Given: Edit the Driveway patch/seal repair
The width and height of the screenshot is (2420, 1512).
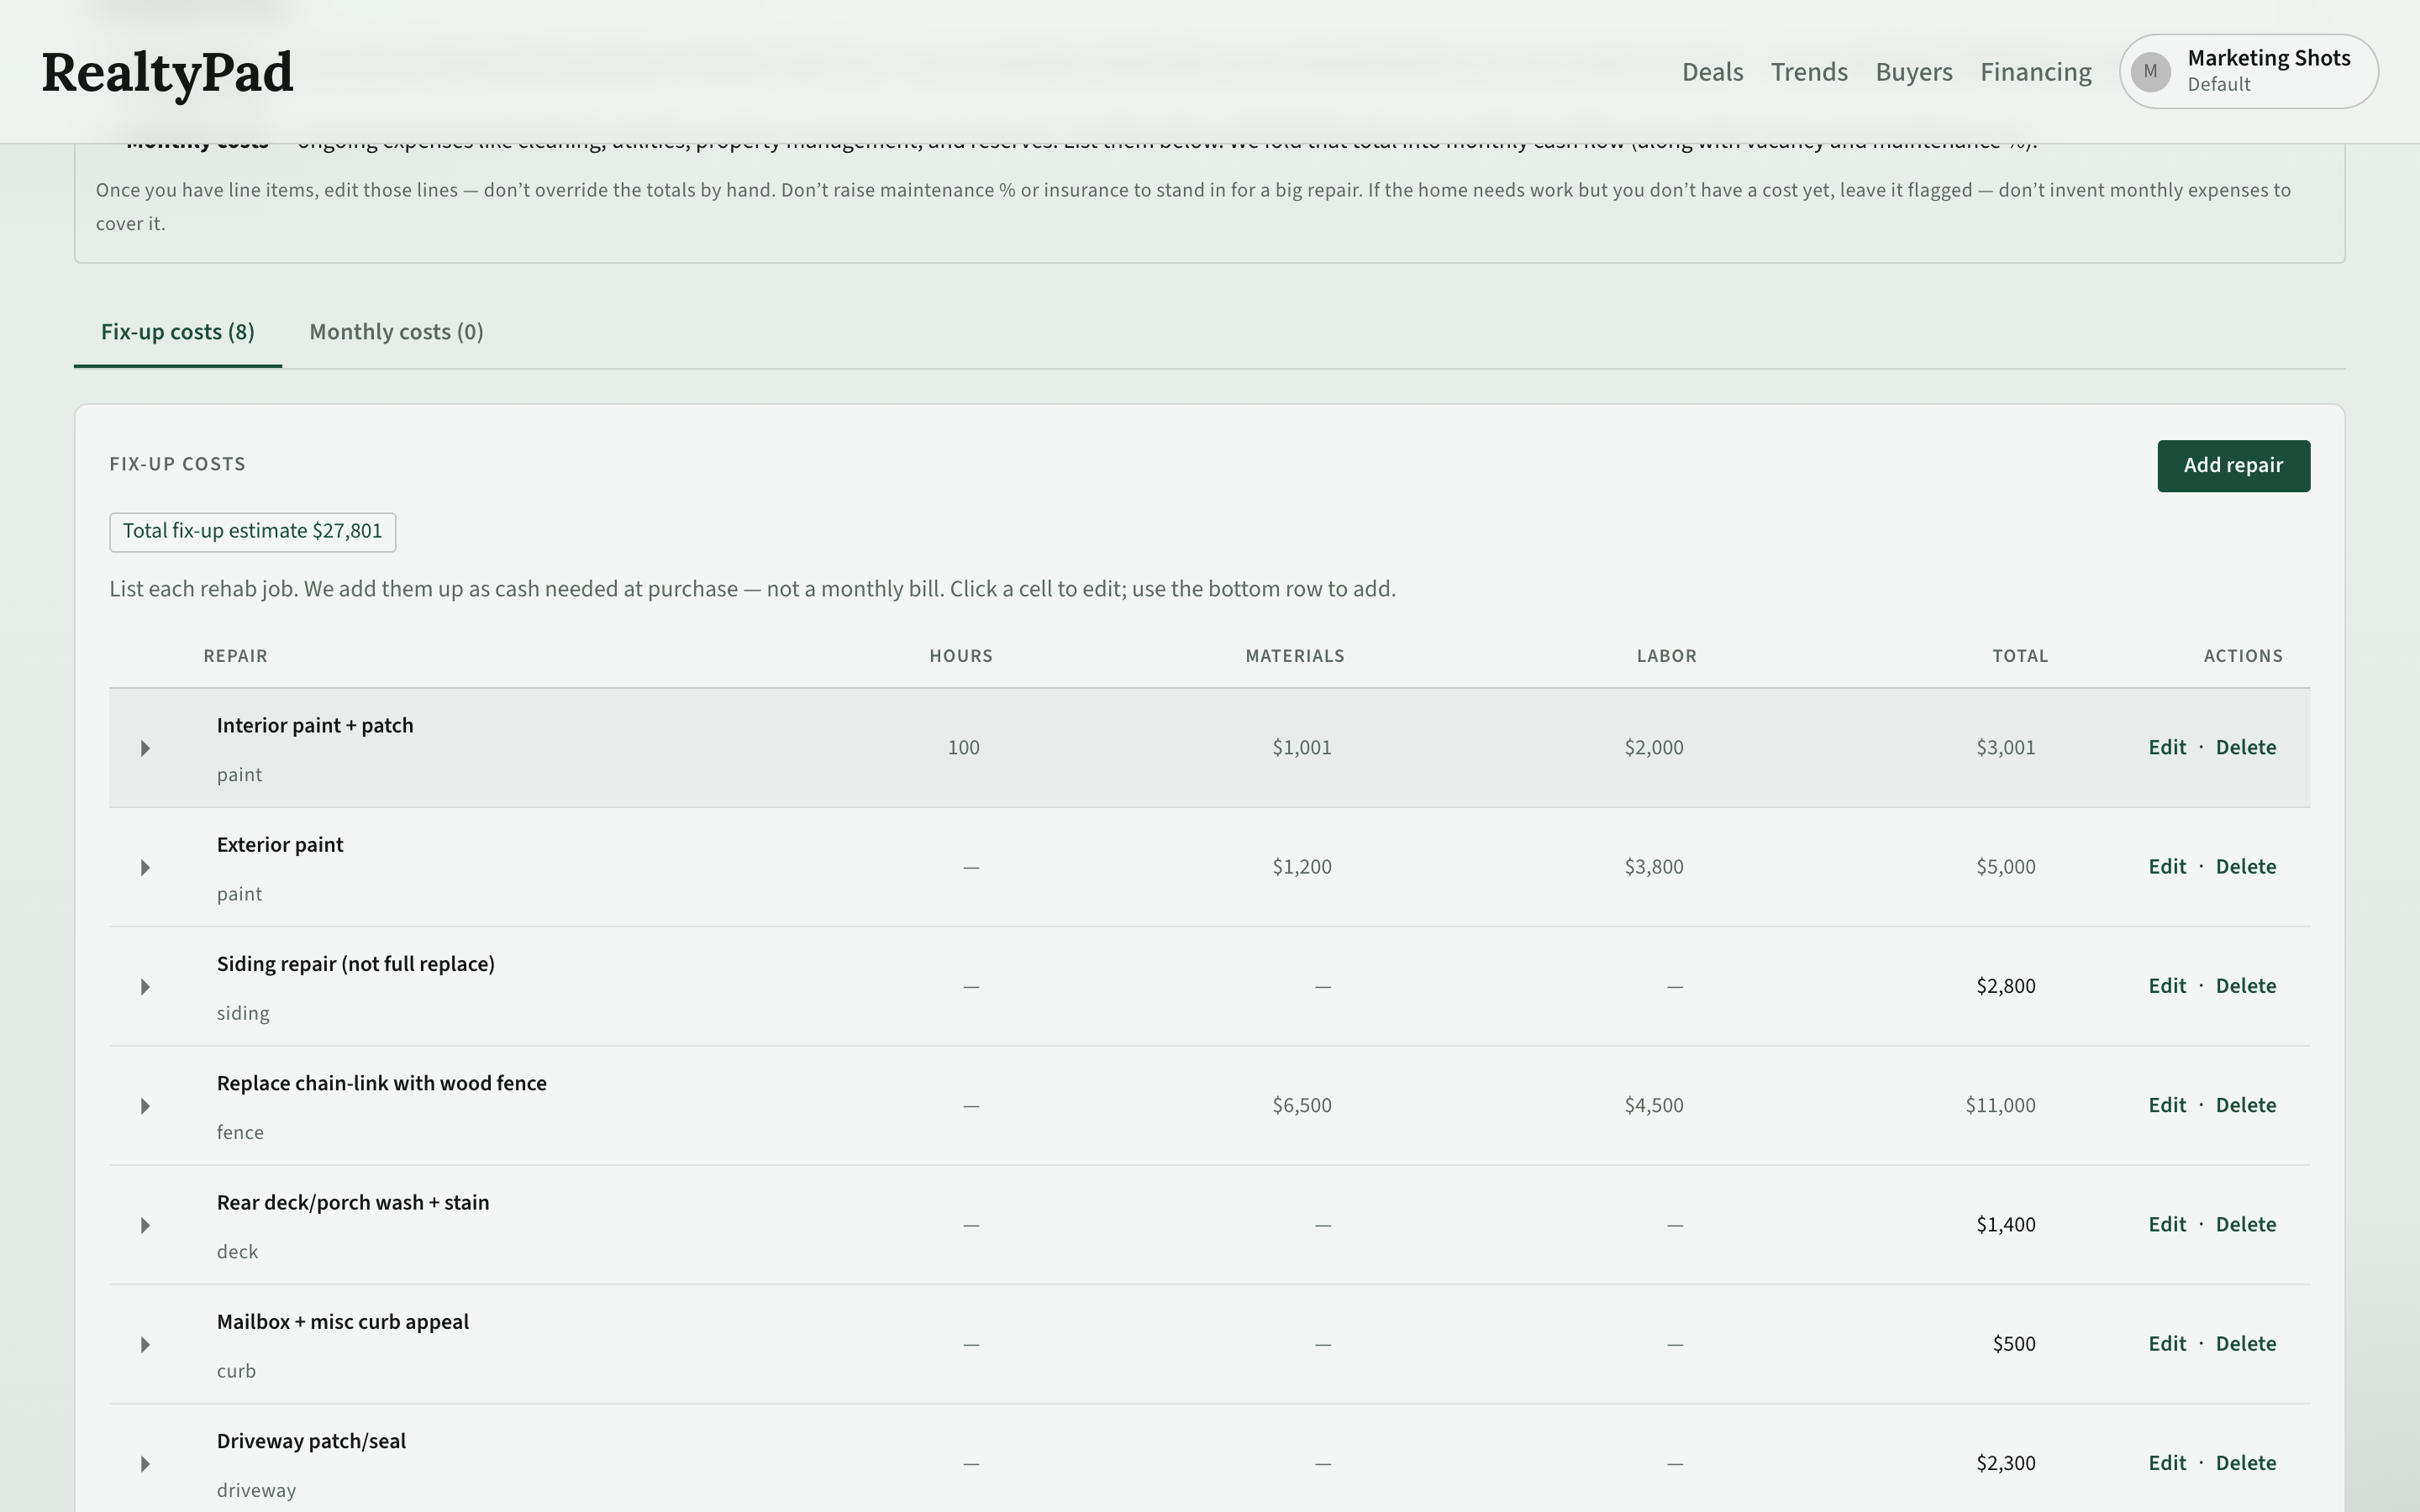Looking at the screenshot, I should (2166, 1463).
